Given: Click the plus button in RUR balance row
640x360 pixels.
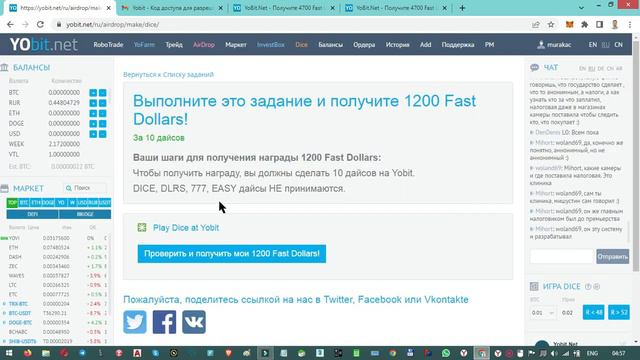Looking at the screenshot, I should pos(93,103).
